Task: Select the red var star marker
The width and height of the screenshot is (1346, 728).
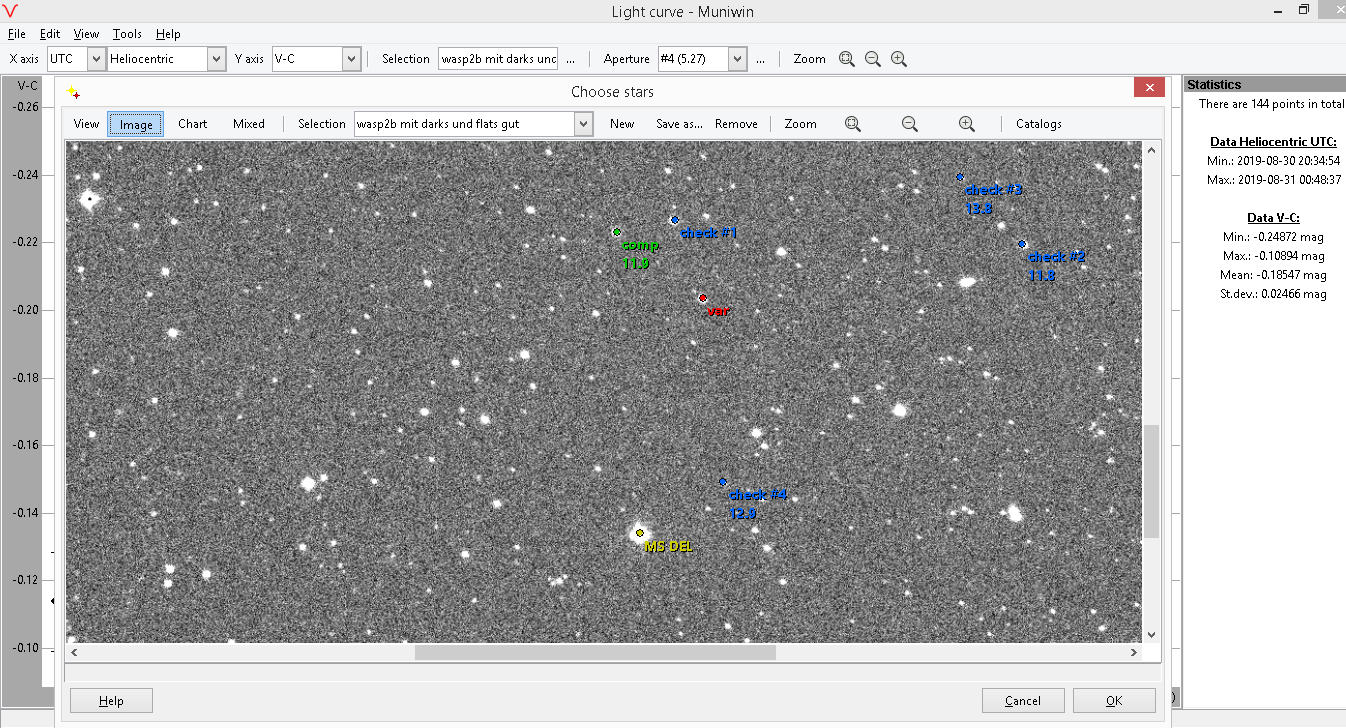Action: point(703,298)
